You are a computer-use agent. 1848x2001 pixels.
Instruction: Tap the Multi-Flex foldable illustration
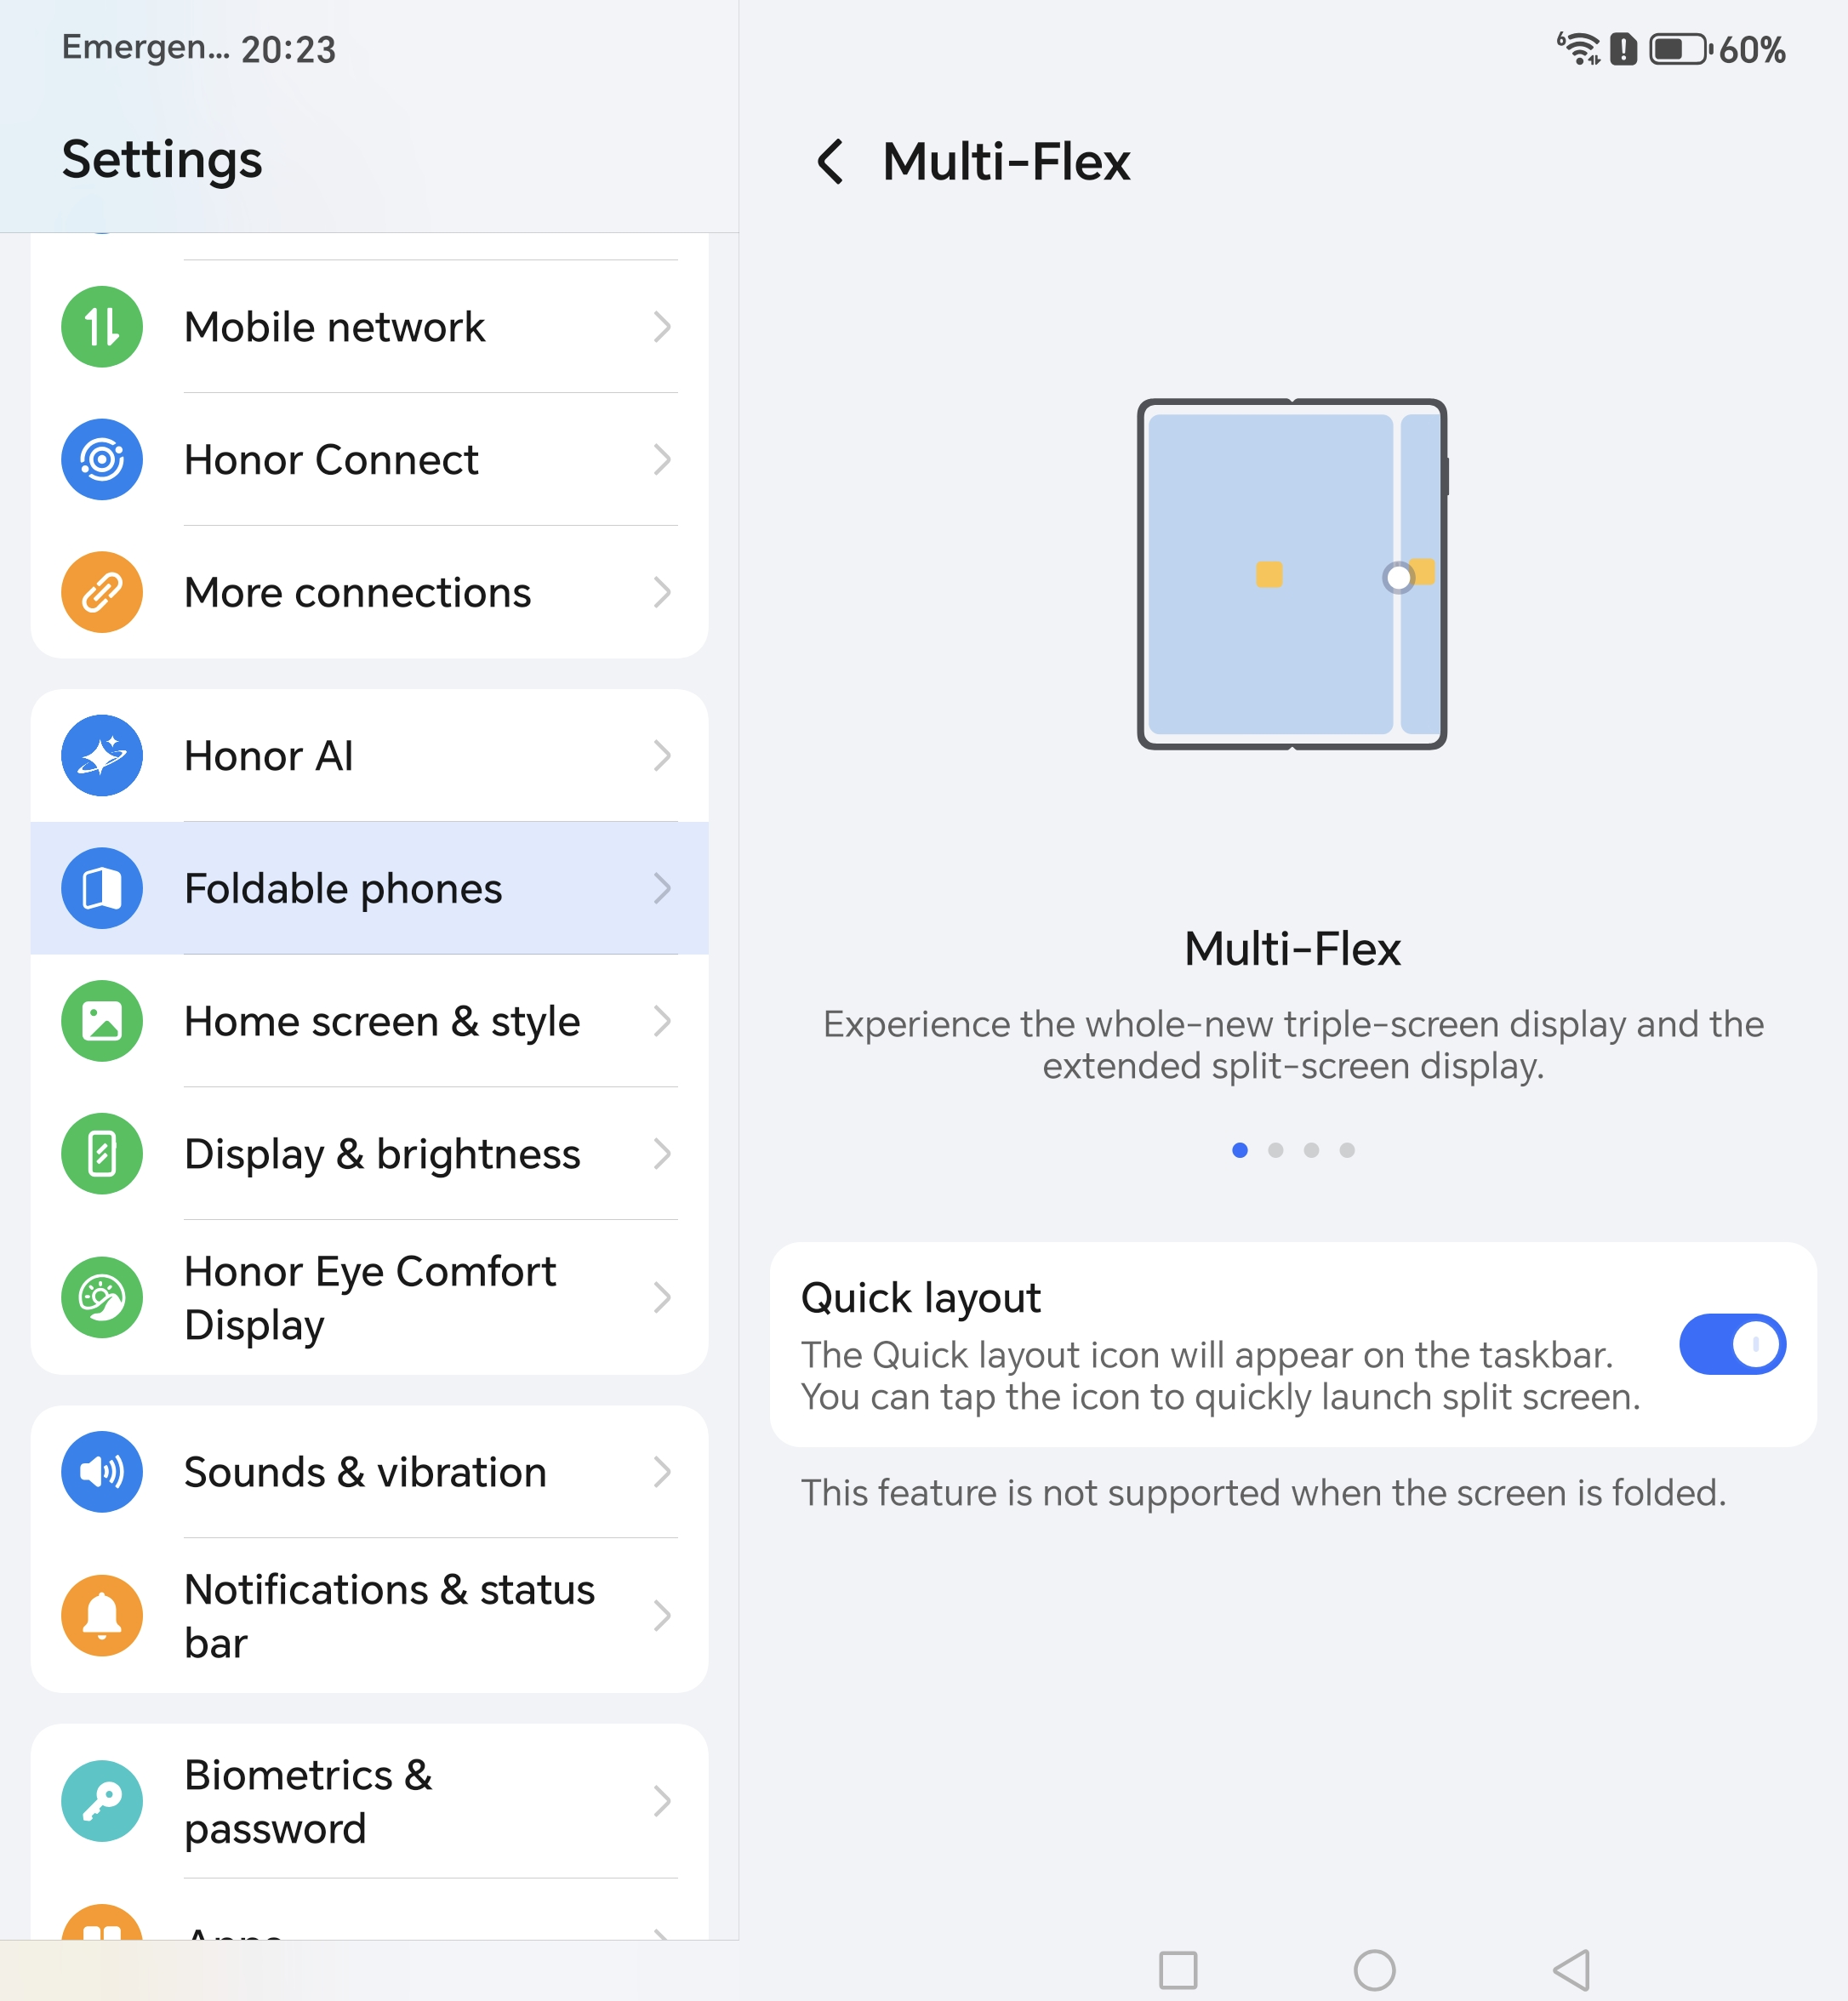coord(1293,574)
